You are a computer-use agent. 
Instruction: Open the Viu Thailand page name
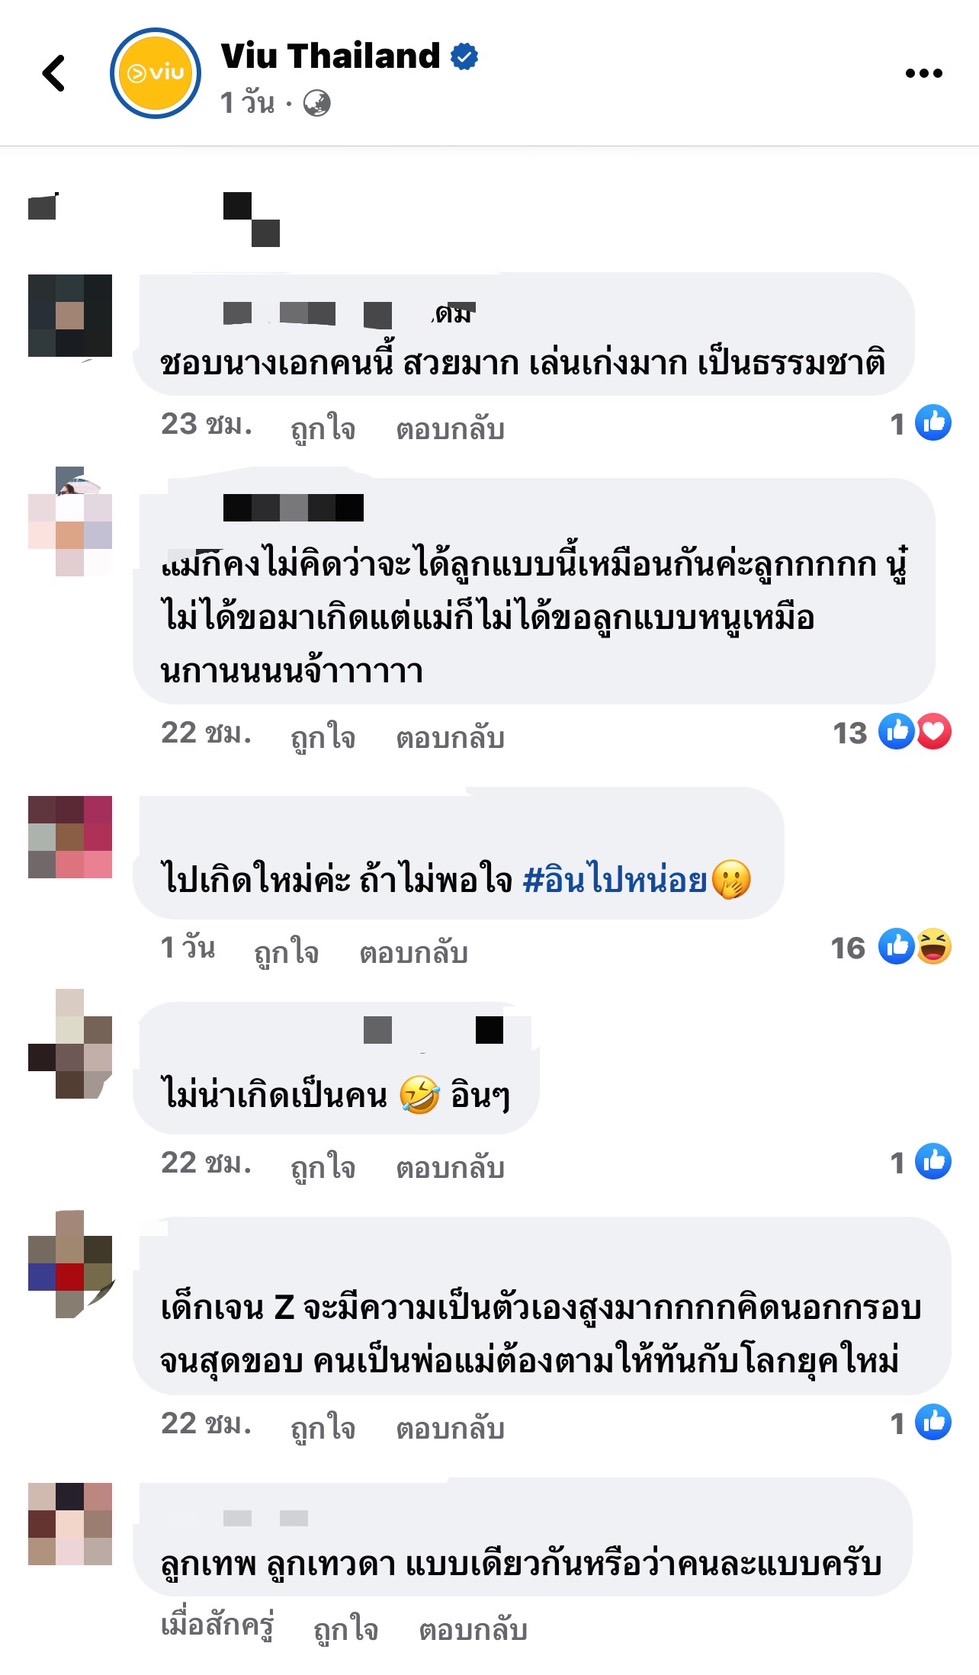point(330,56)
